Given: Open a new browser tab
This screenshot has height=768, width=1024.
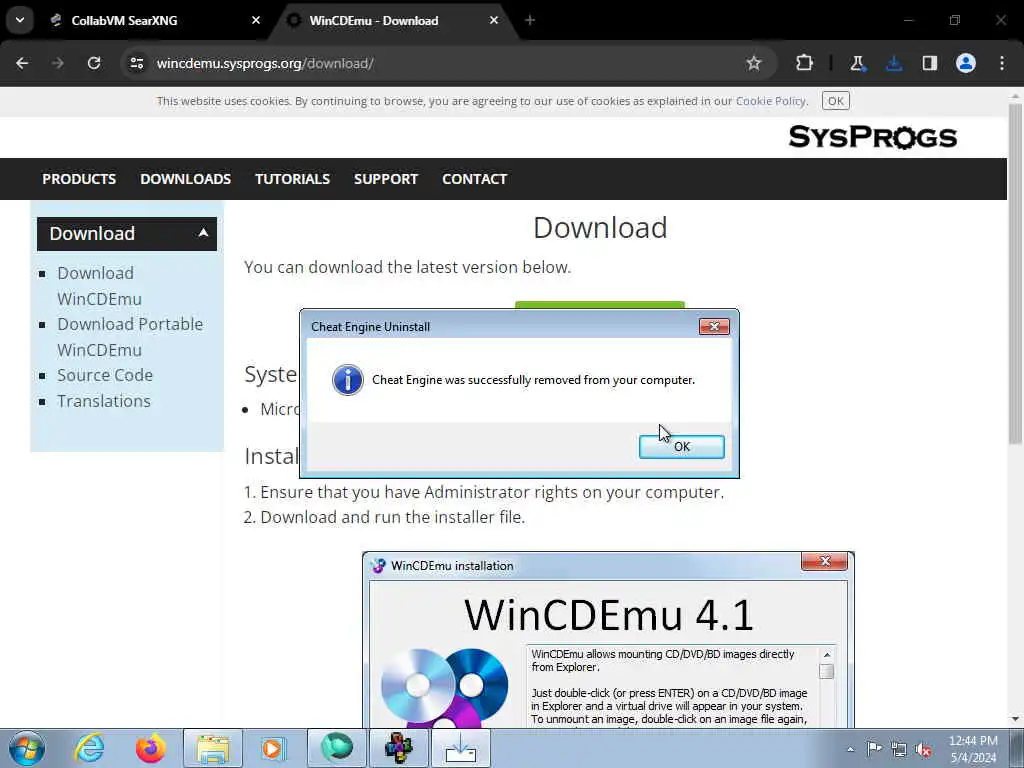Looking at the screenshot, I should click(530, 20).
